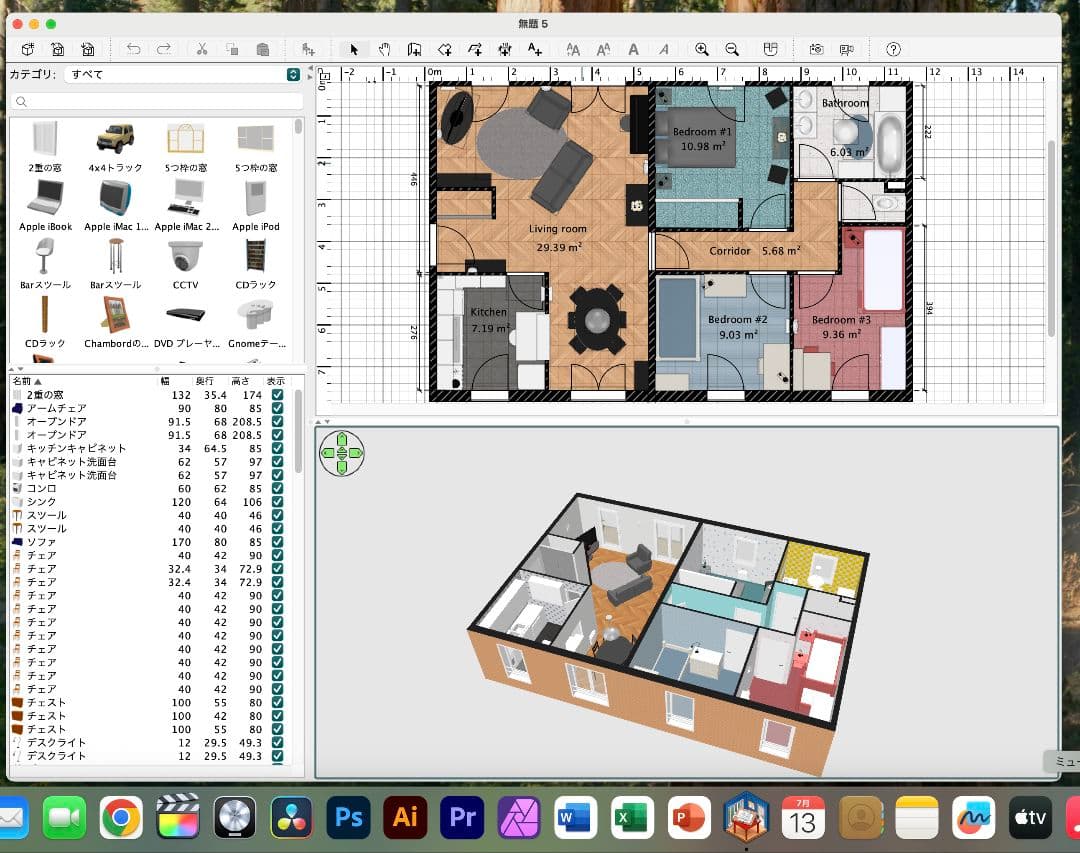Image resolution: width=1080 pixels, height=853 pixels.
Task: Select the Add texts tool
Action: click(x=533, y=49)
